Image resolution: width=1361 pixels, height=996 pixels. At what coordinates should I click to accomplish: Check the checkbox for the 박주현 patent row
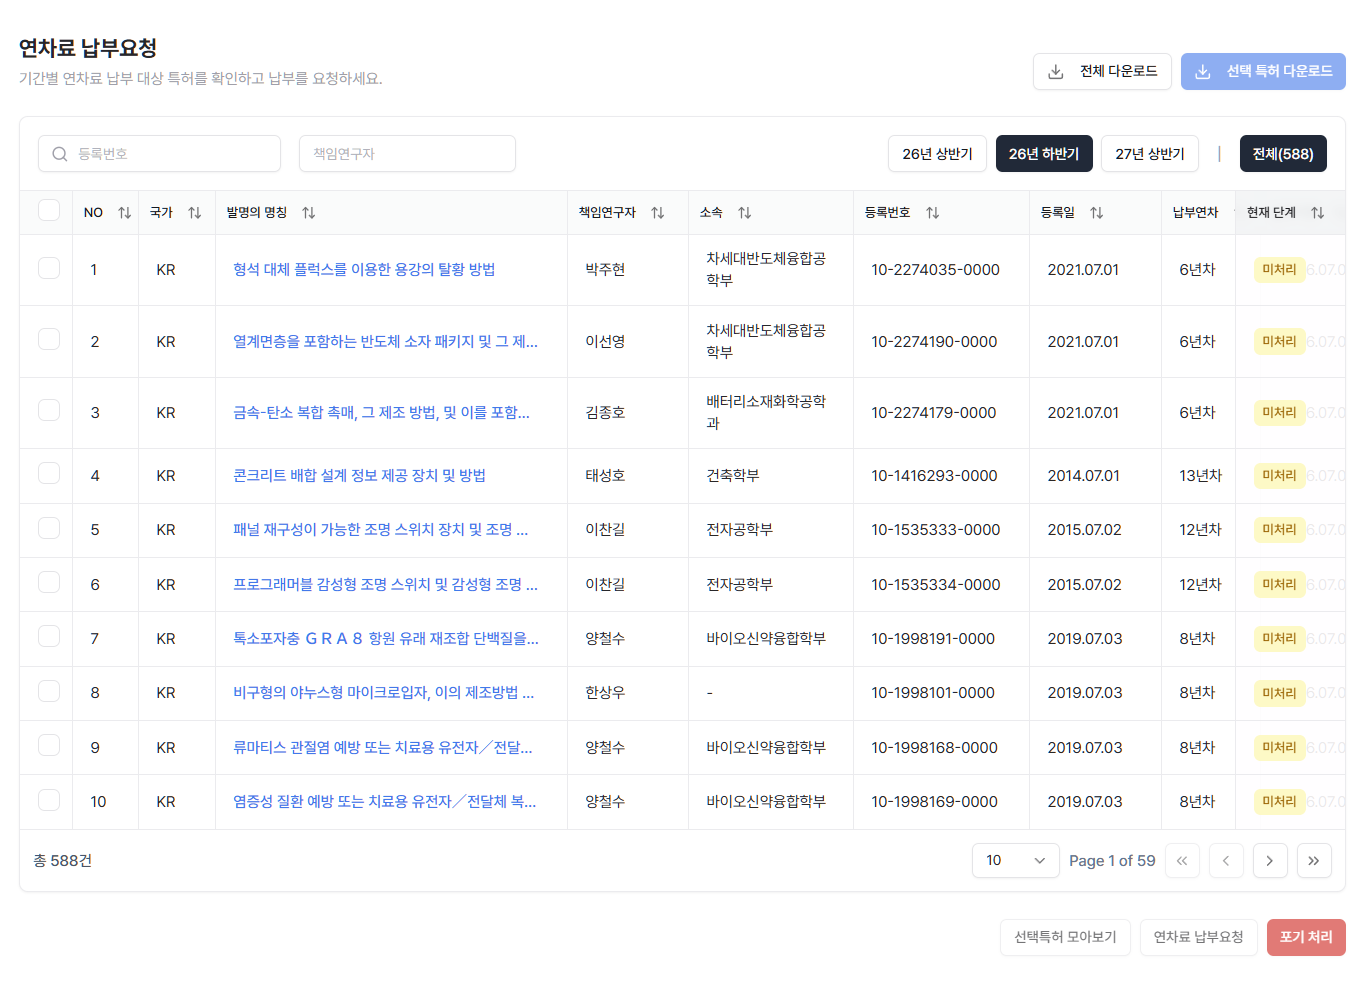click(x=47, y=269)
